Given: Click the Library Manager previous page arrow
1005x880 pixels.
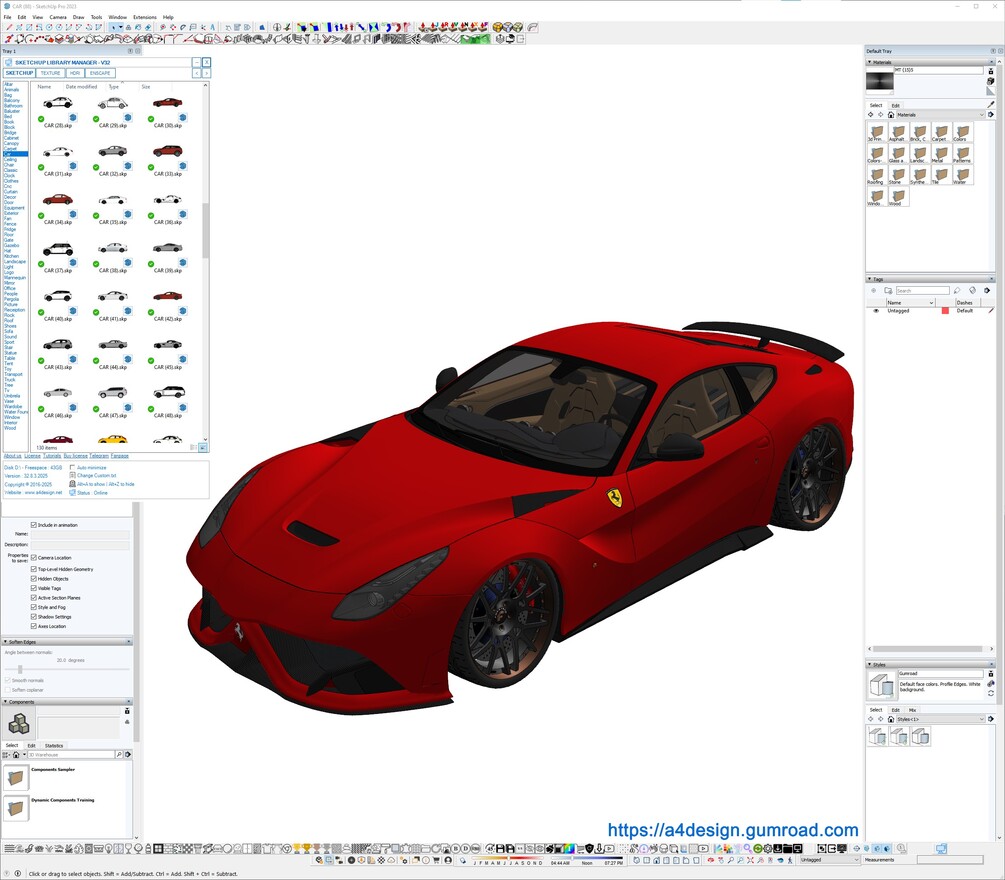Looking at the screenshot, I should [x=197, y=73].
